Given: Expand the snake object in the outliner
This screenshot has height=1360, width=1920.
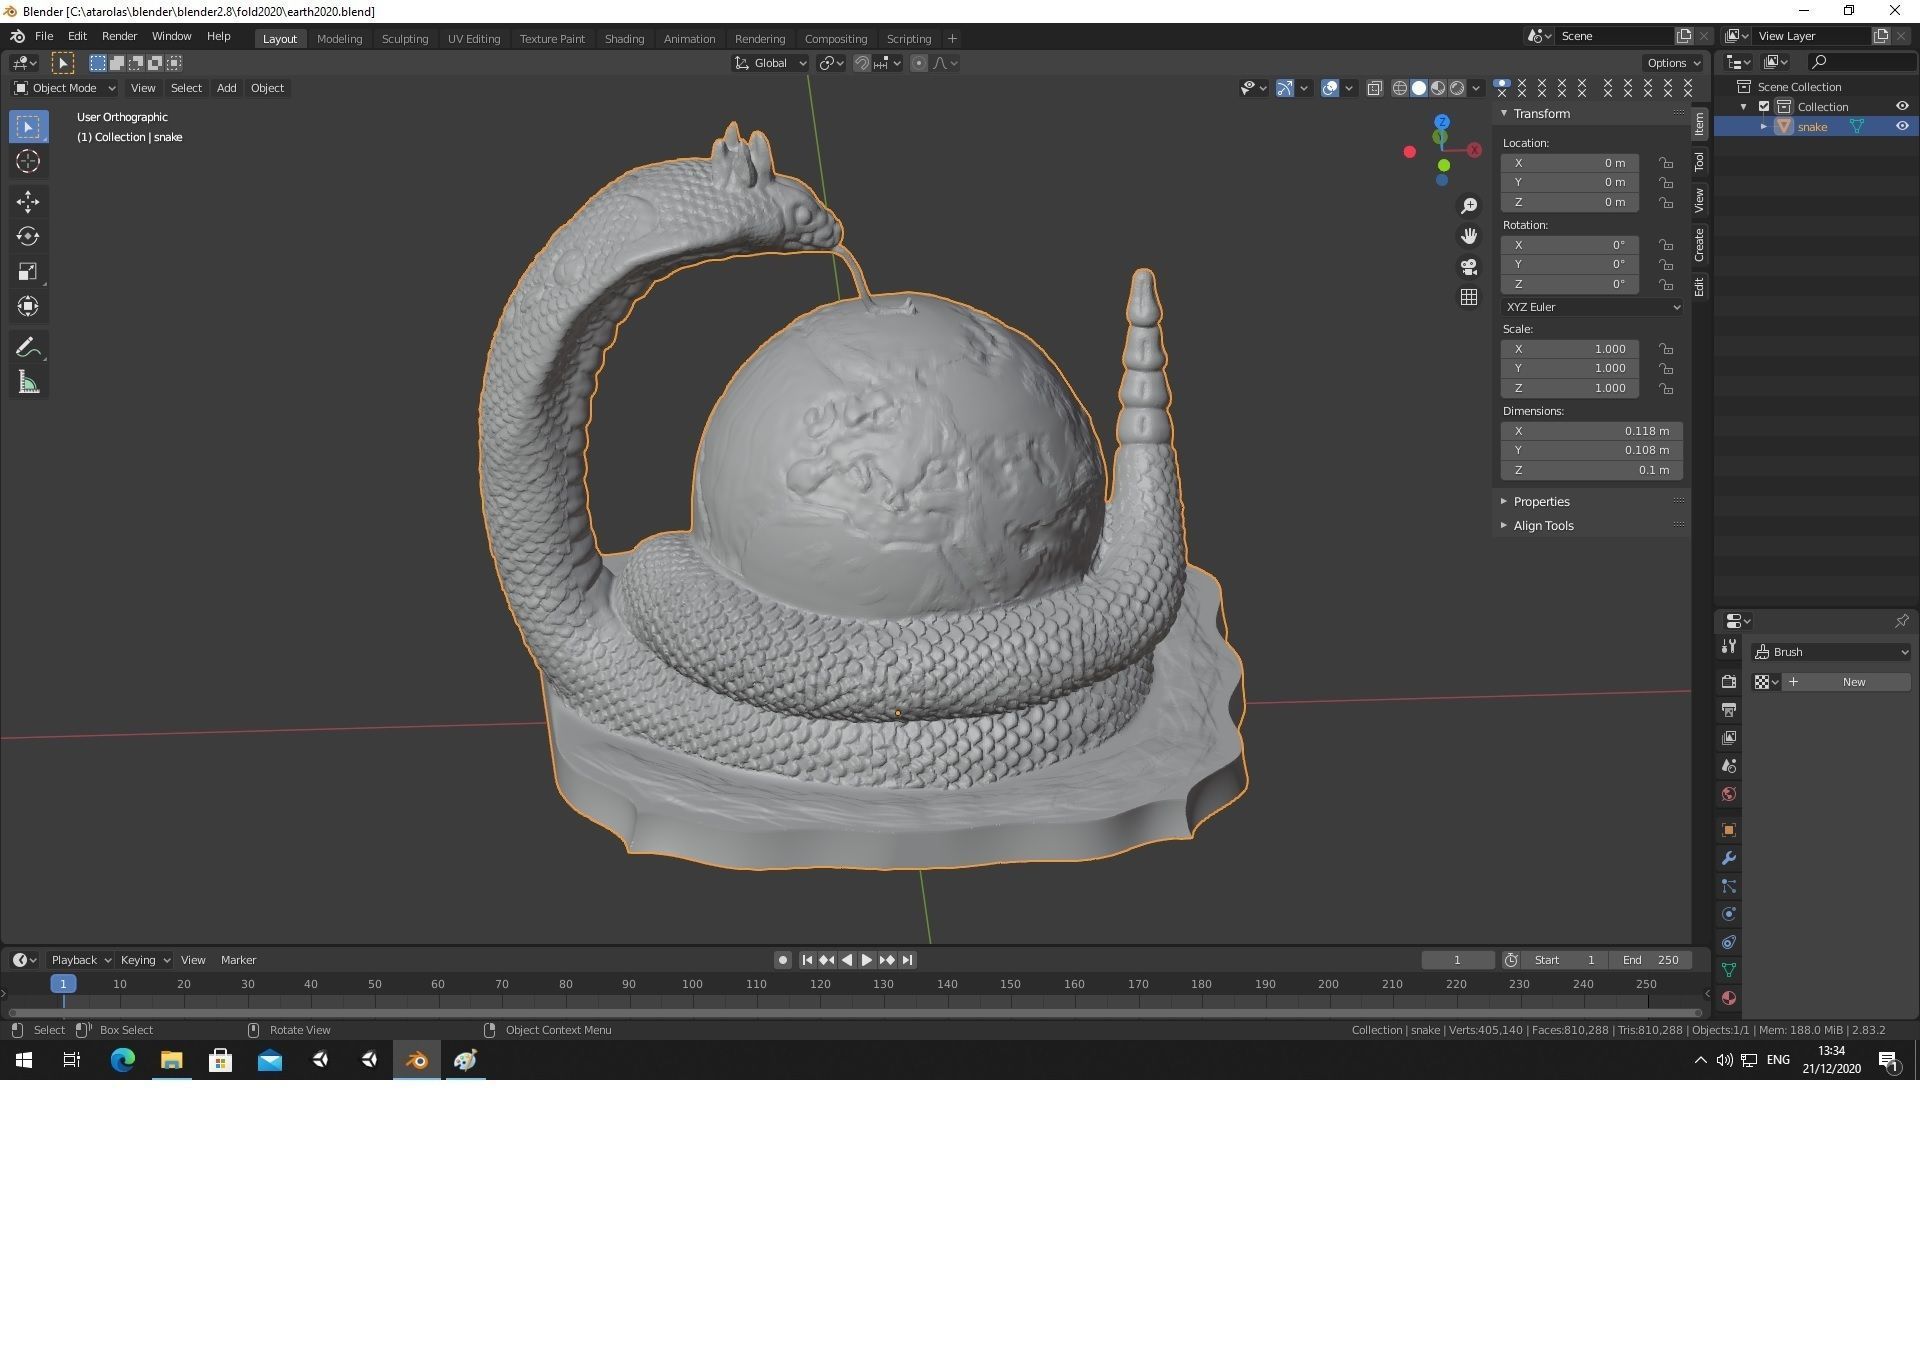Looking at the screenshot, I should 1764,127.
